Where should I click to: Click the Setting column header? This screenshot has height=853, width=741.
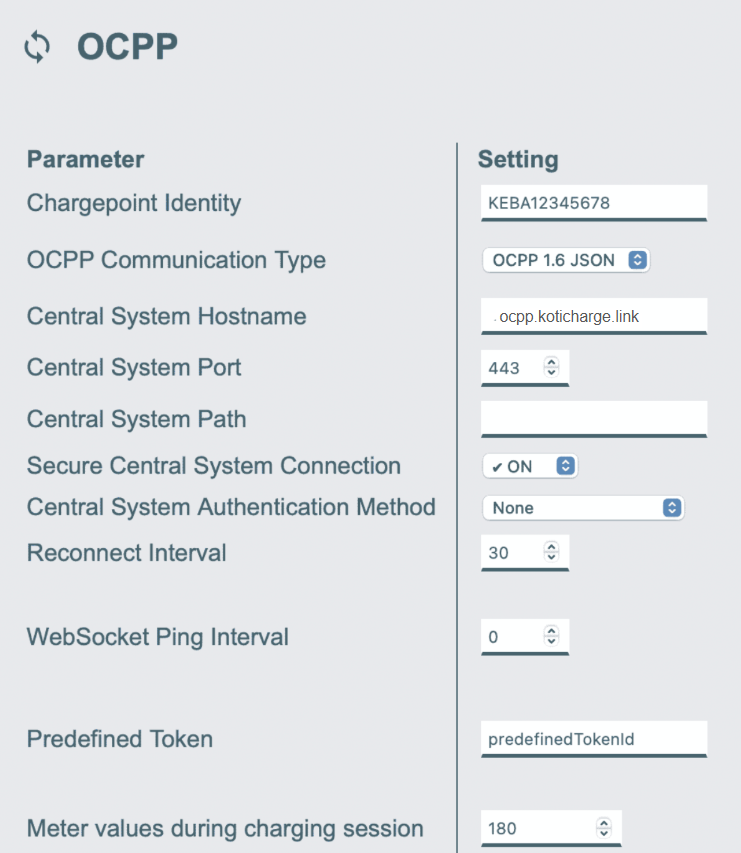(x=518, y=159)
